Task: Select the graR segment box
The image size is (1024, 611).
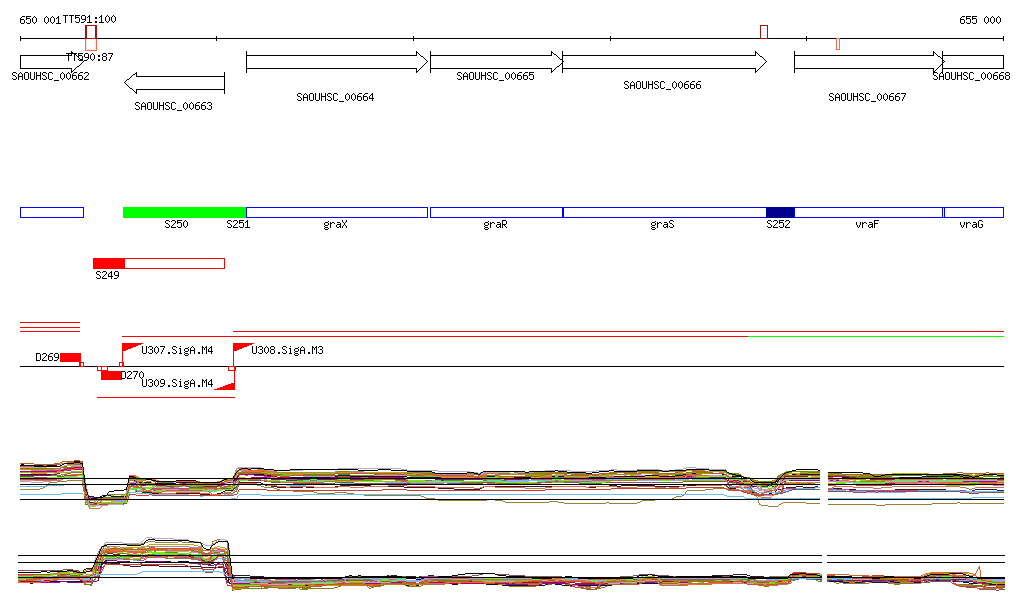Action: [496, 212]
